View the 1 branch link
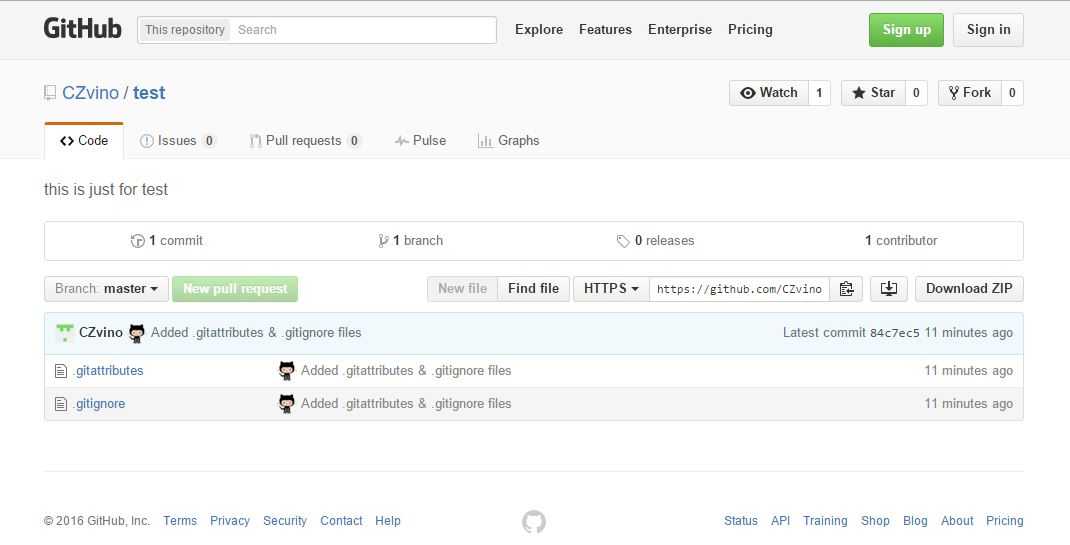The image size is (1070, 545). [411, 241]
